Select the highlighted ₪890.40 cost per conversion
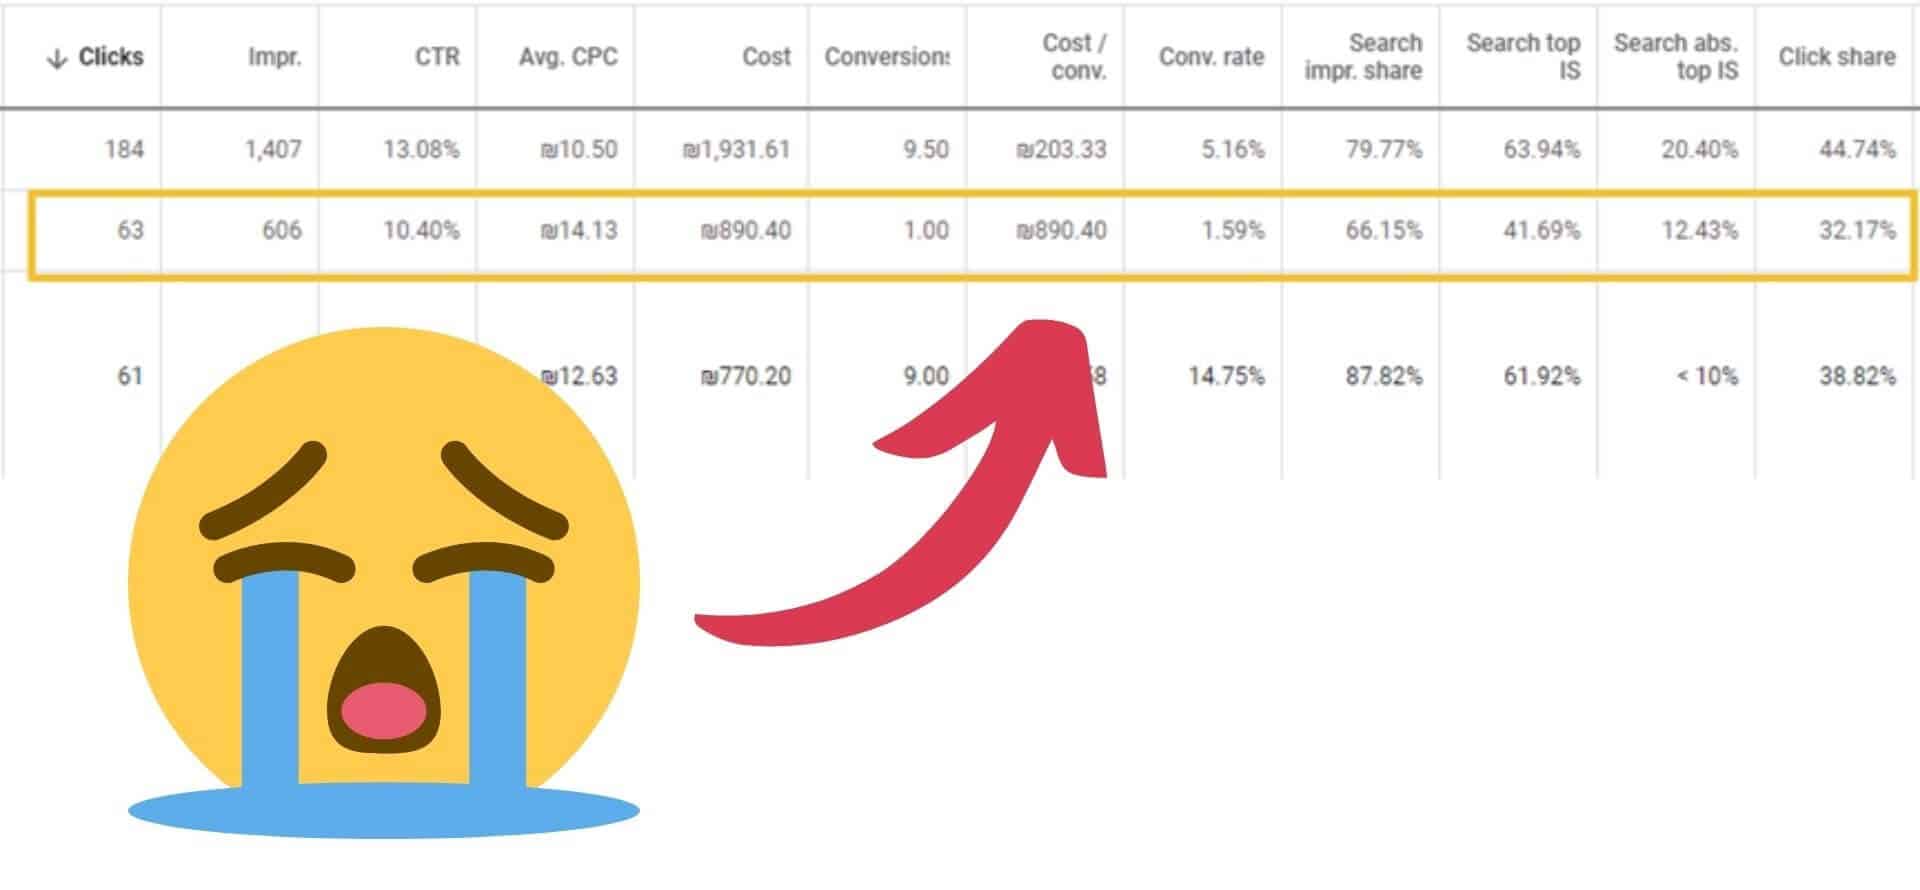 1061,231
